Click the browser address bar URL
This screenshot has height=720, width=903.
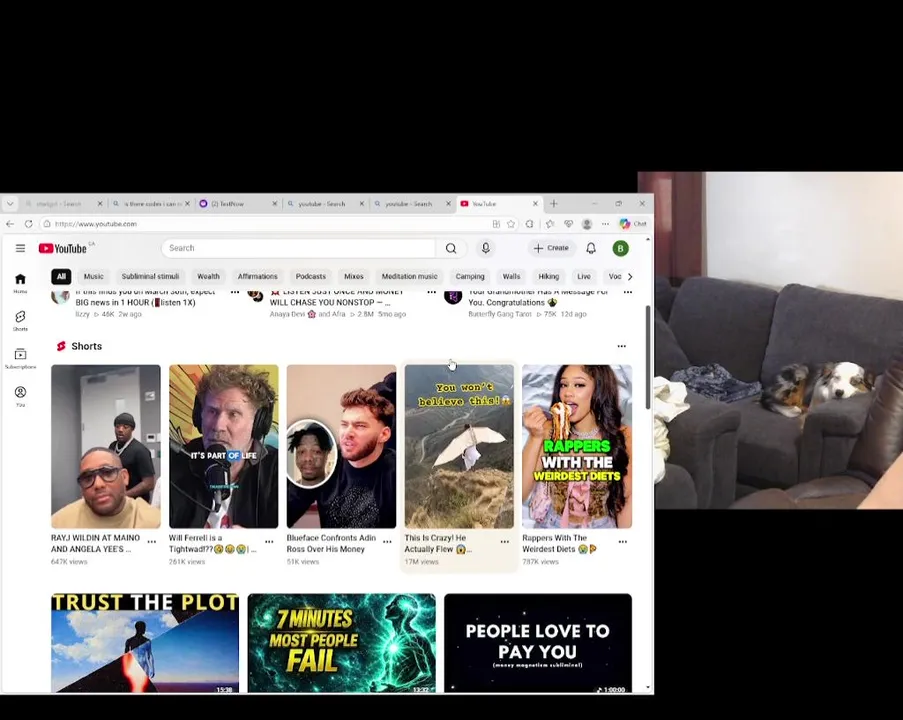96,224
